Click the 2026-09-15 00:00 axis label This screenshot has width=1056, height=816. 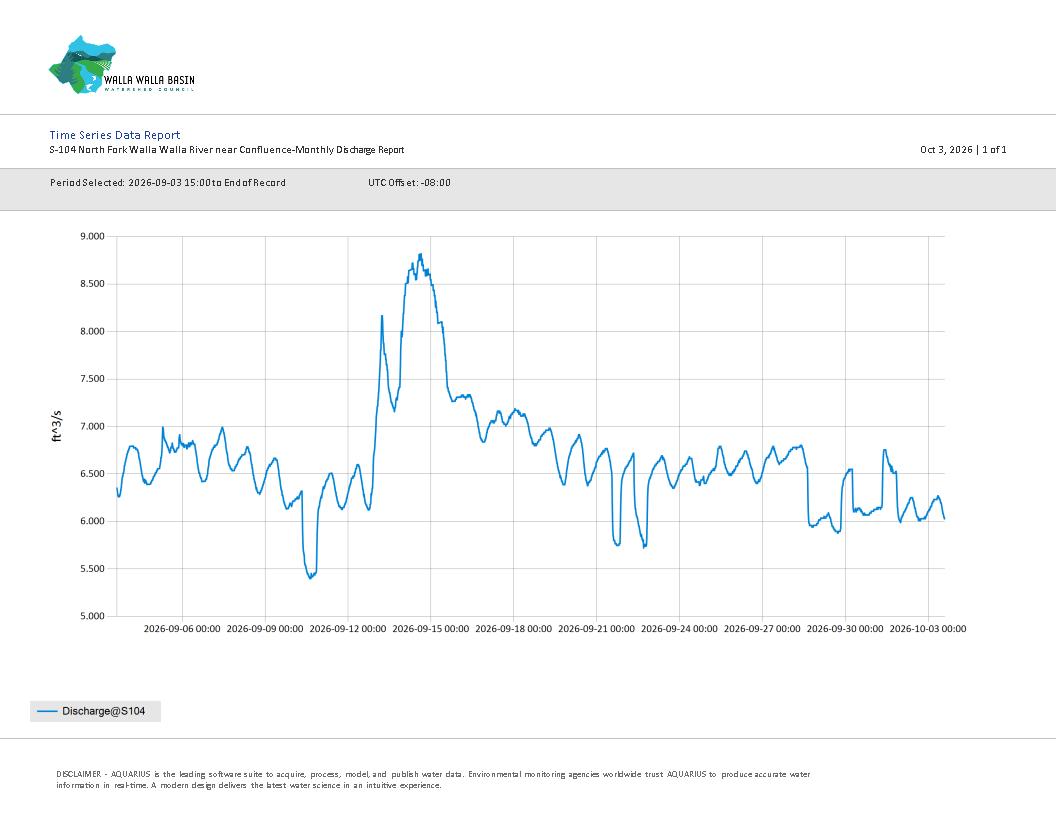tap(430, 629)
